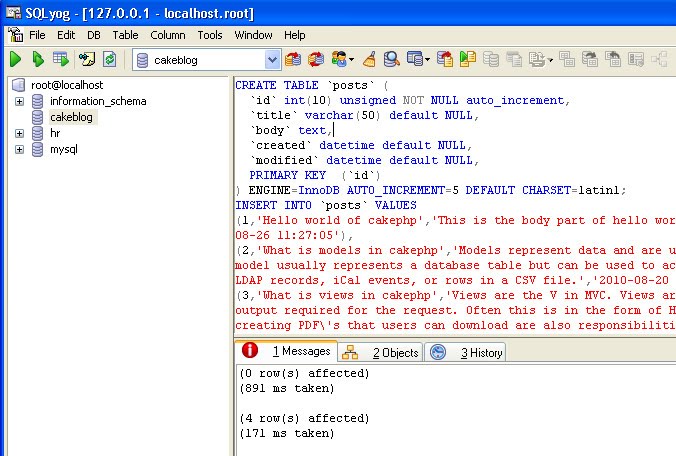Select the hr database in tree
Screen dimensions: 676x456
(55, 133)
